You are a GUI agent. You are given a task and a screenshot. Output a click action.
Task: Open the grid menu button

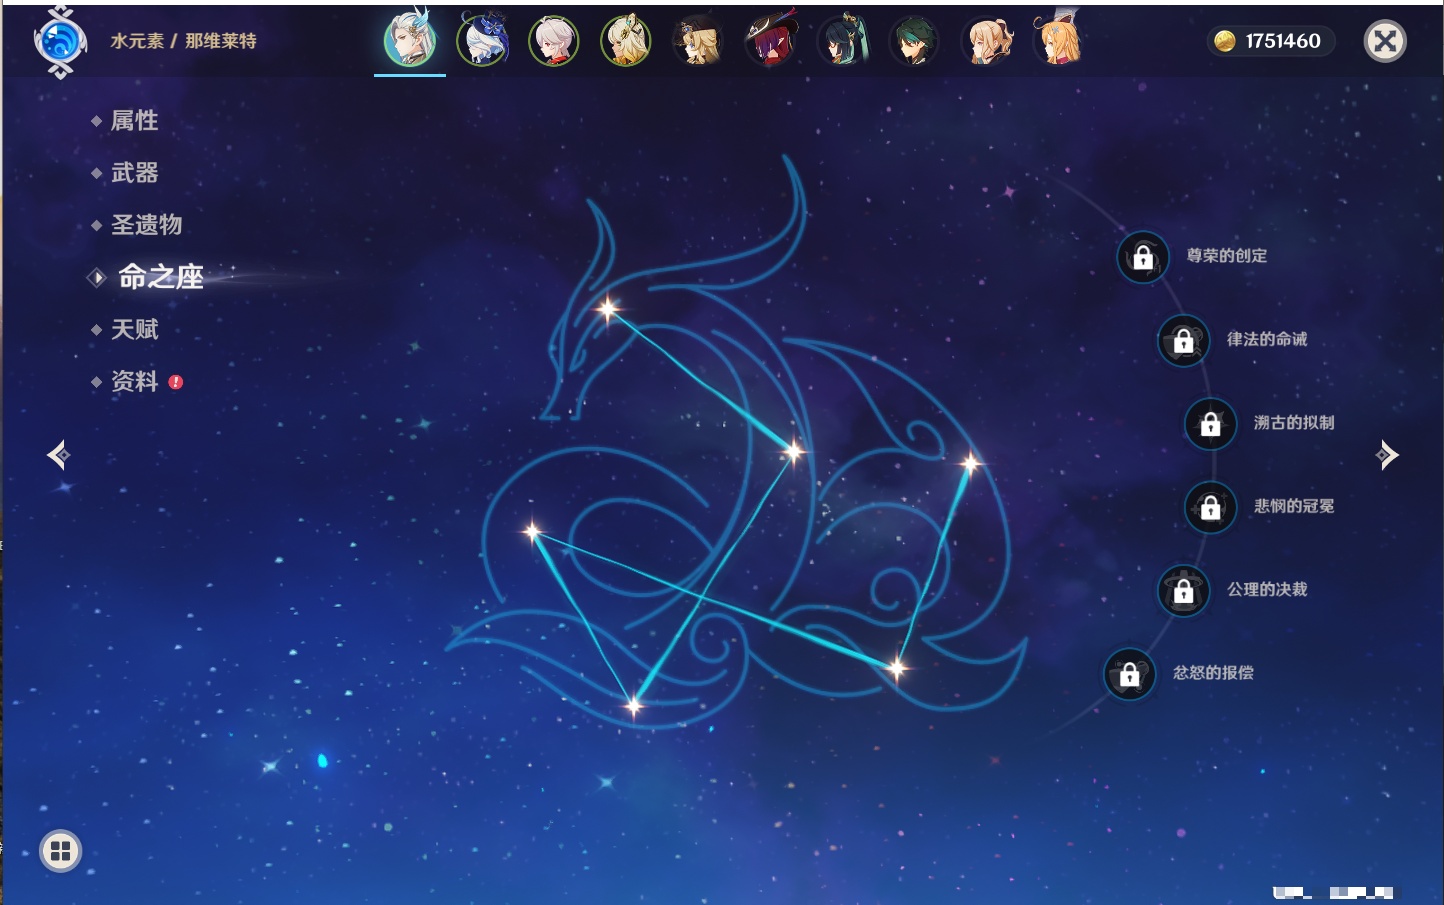[x=60, y=852]
